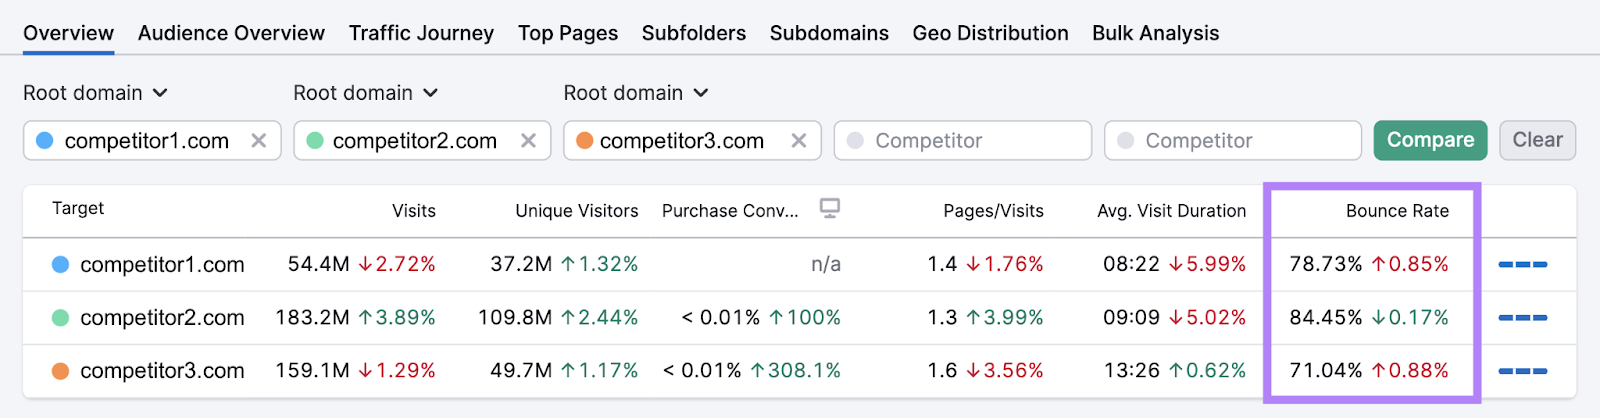Open trend chart icon for competitor2.com row

coord(1523,318)
